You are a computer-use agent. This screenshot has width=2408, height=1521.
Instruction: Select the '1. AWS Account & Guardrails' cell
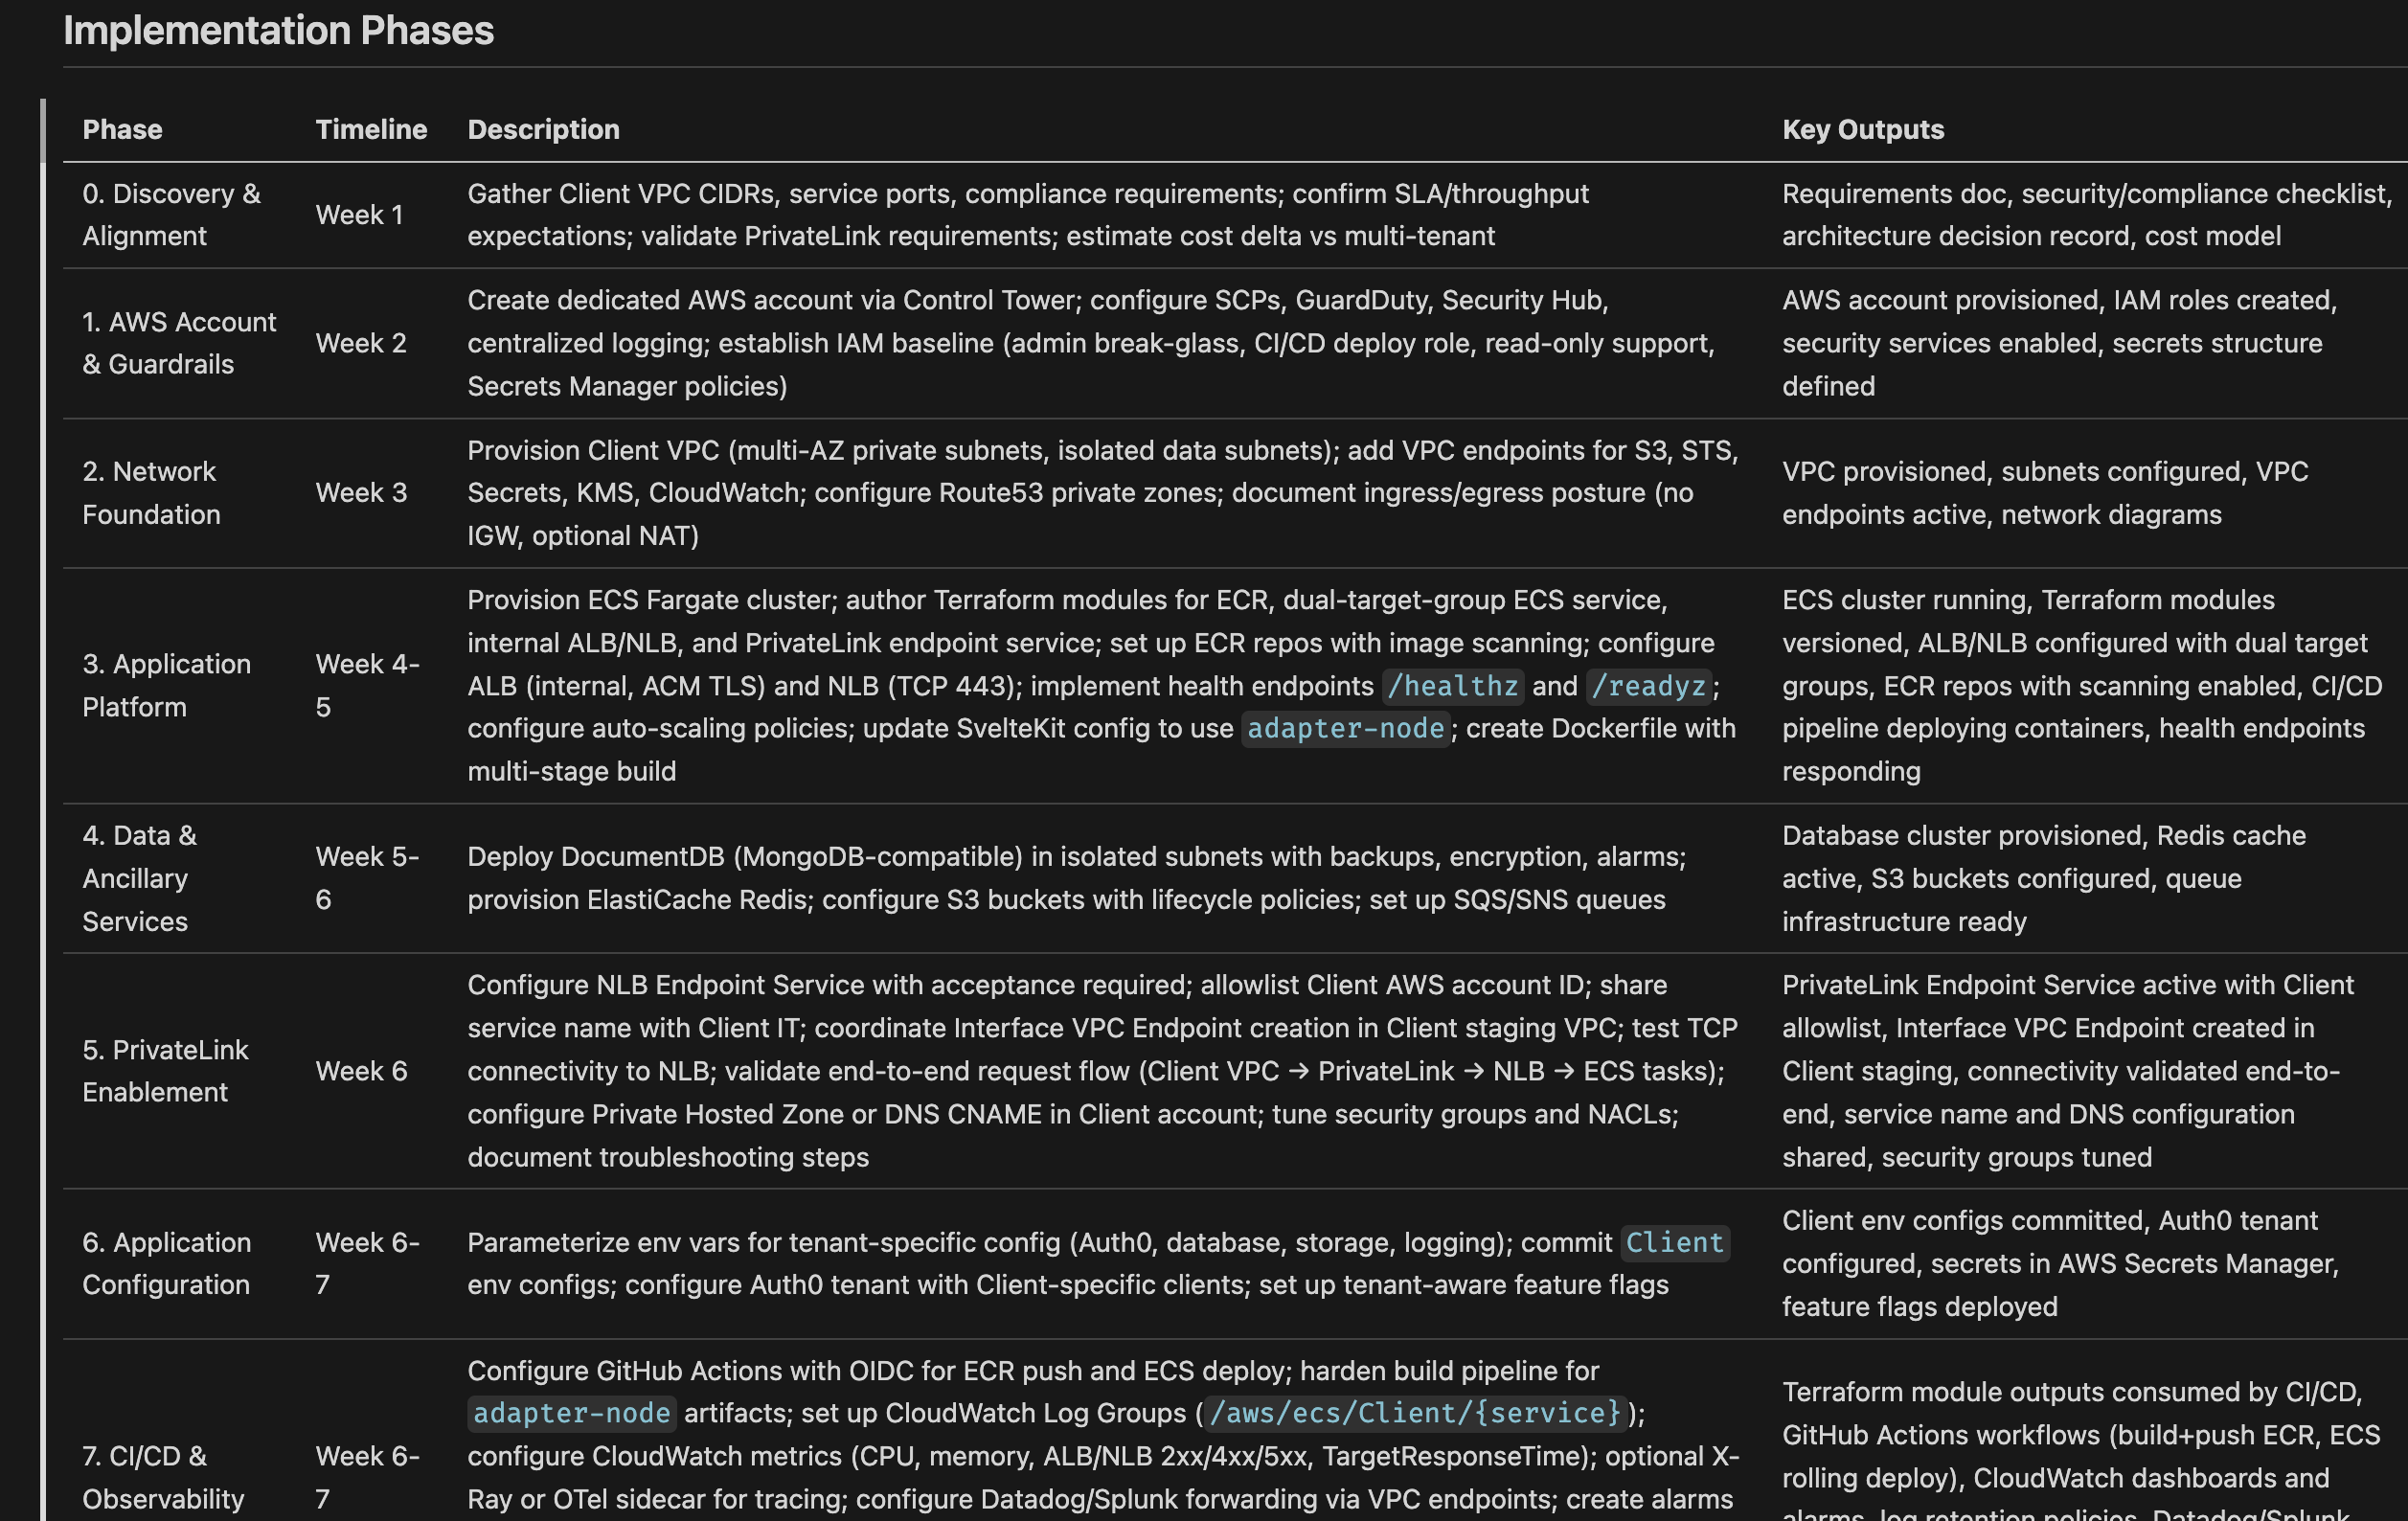click(179, 343)
